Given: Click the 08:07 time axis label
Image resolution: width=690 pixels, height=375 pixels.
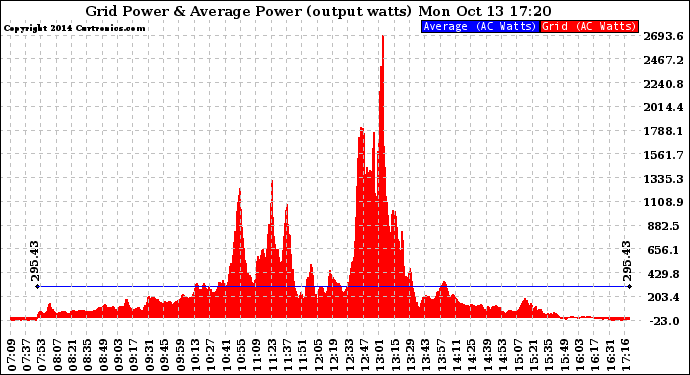Looking at the screenshot, I should (57, 354).
